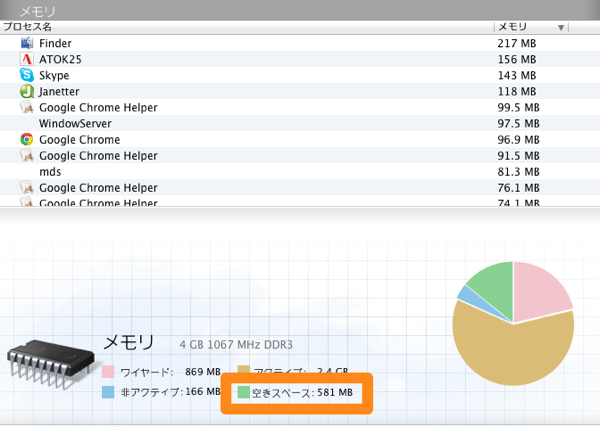Click the 143 MB memory value
This screenshot has width=600, height=427.
[x=517, y=75]
